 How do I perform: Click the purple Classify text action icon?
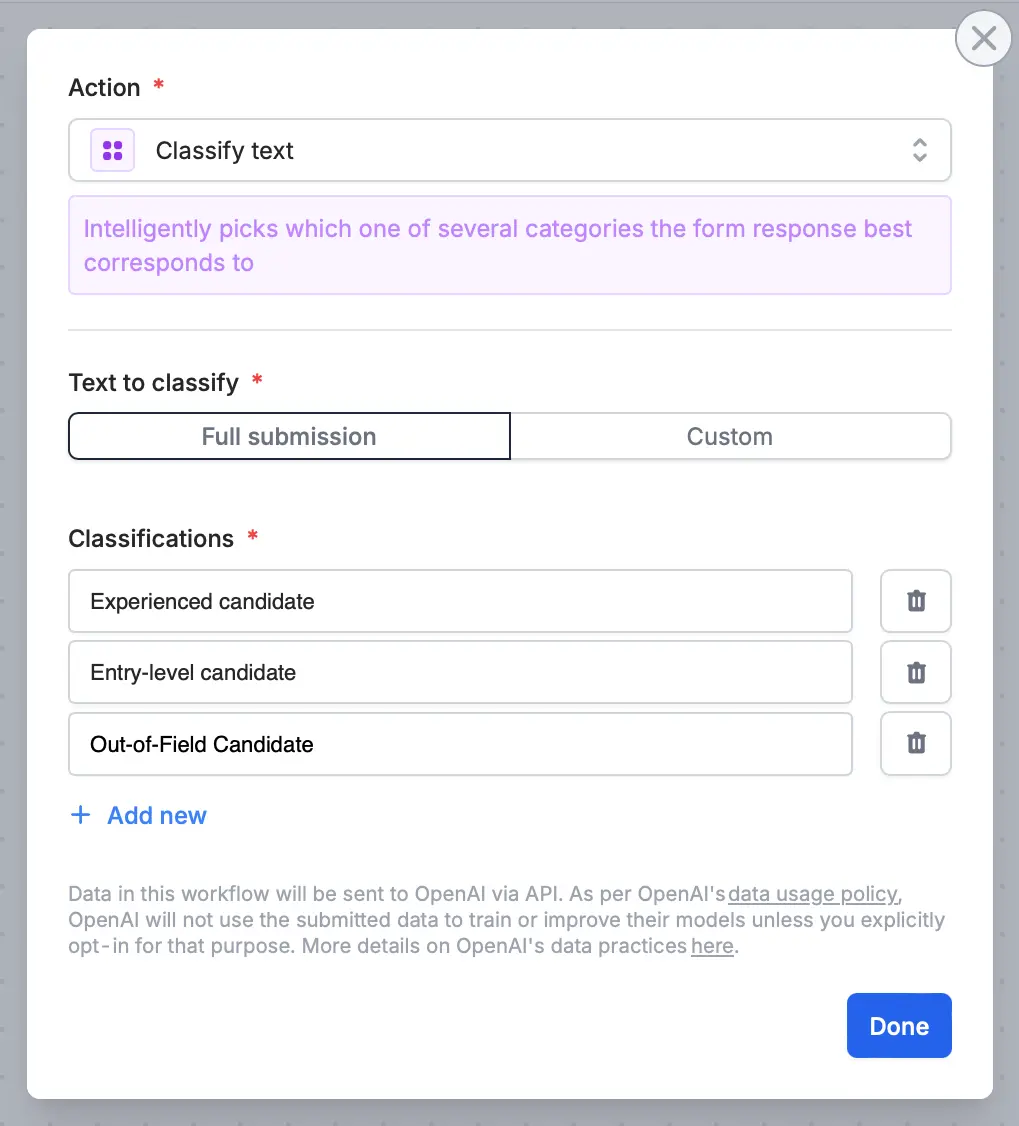click(112, 149)
